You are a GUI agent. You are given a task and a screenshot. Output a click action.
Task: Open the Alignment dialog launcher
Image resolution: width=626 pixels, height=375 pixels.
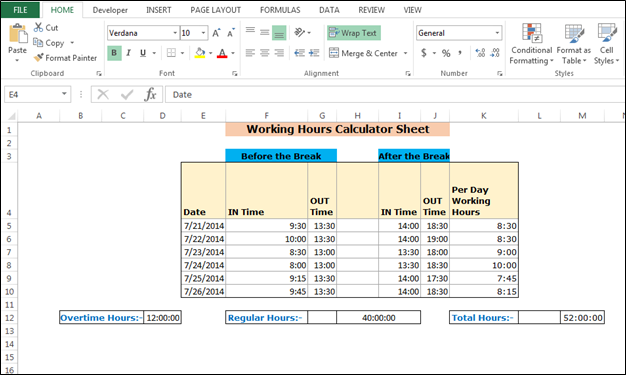tap(408, 73)
